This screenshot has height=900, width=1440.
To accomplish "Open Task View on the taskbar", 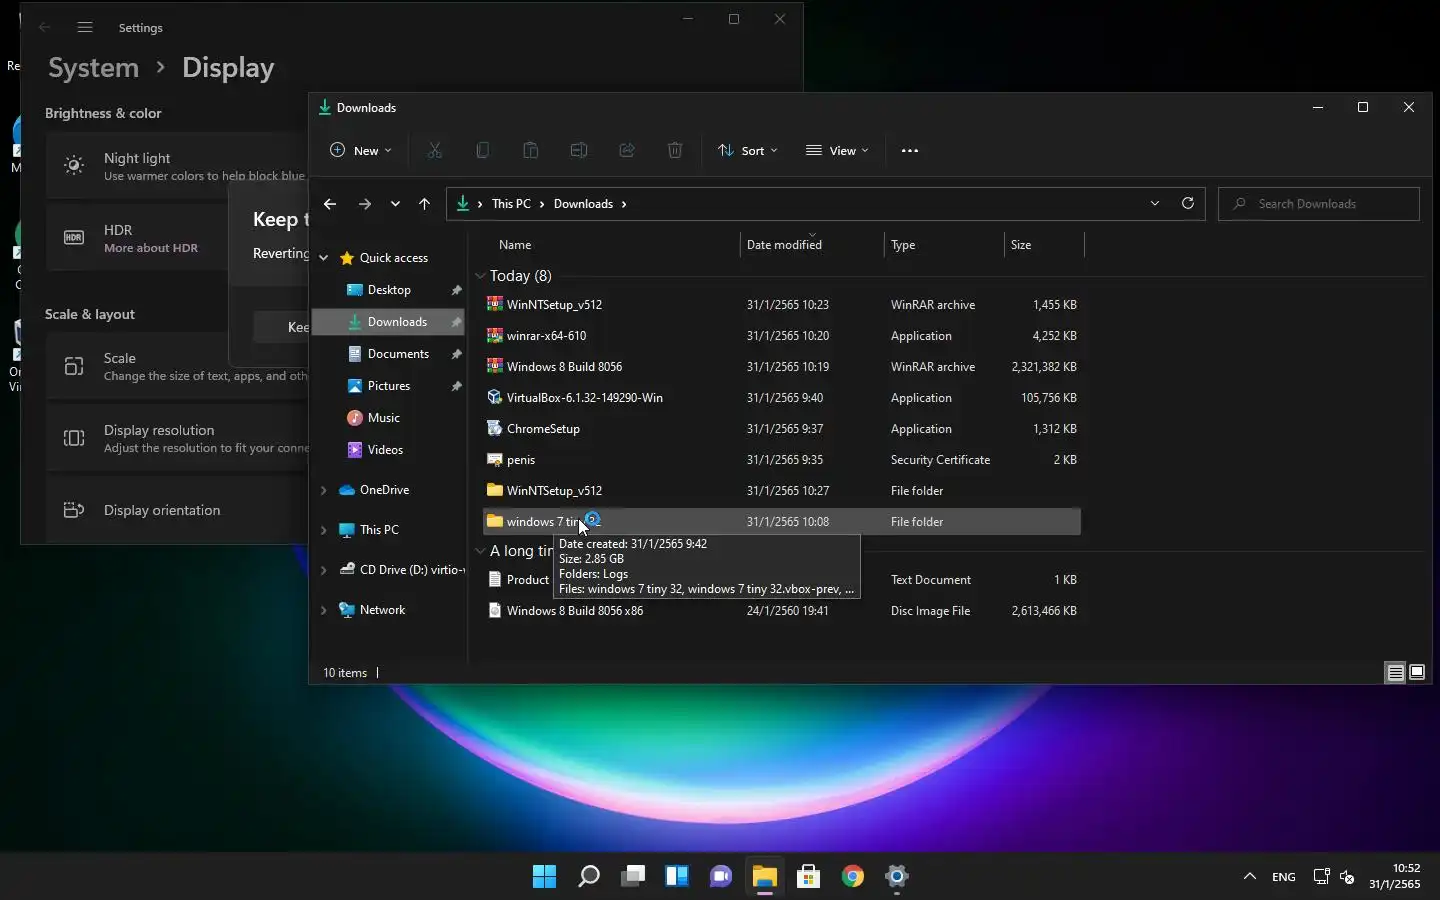I will [x=633, y=877].
